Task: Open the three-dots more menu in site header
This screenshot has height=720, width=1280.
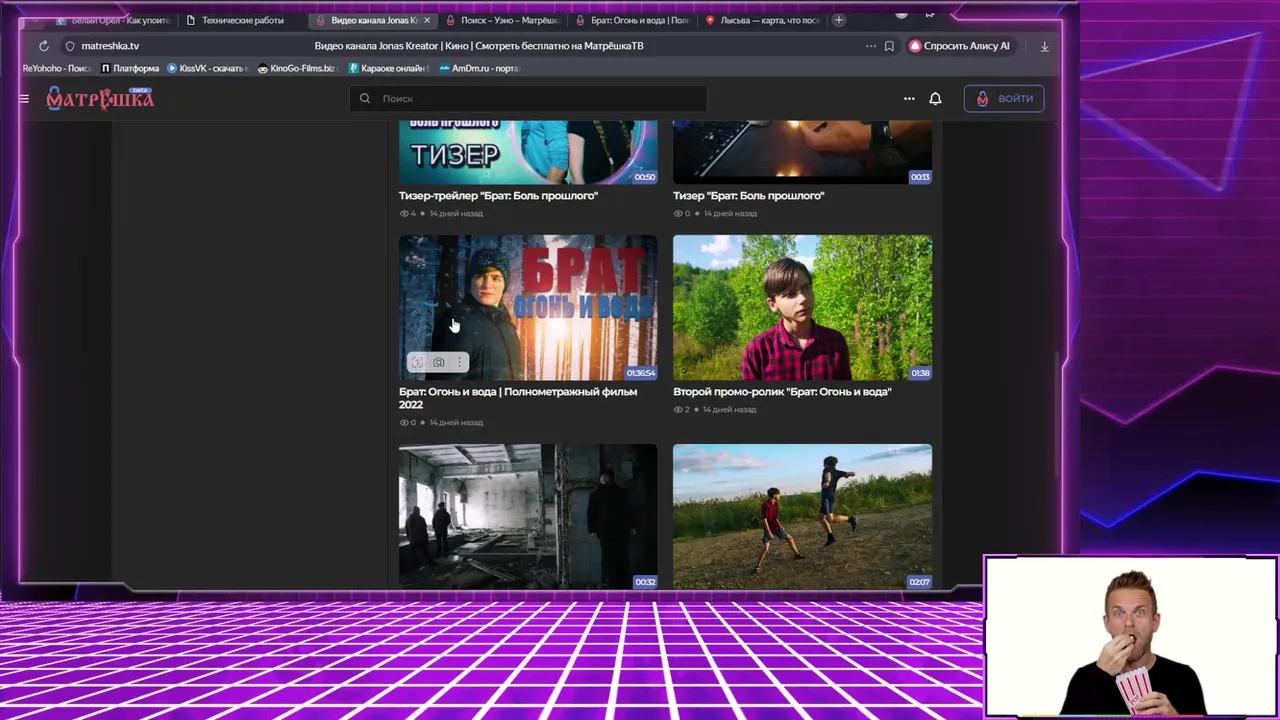Action: pos(909,99)
